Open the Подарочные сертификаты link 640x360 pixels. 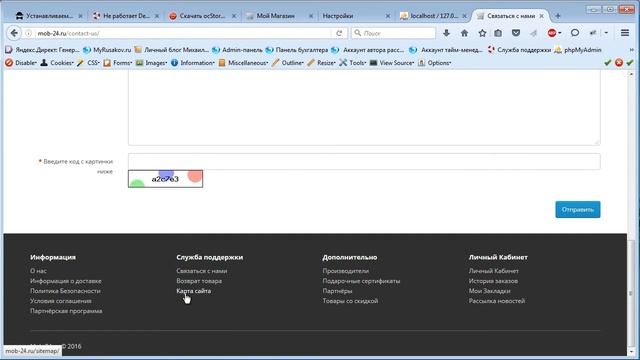click(361, 281)
